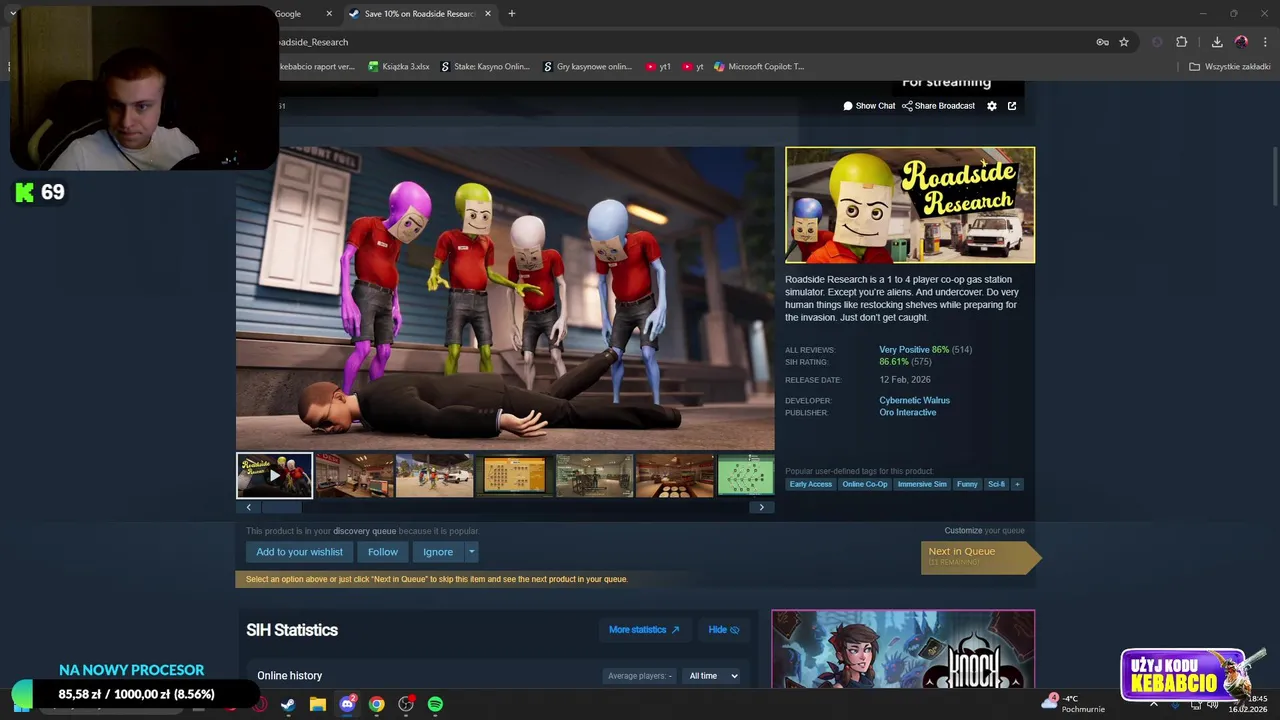Close the Google tab
Viewport: 1280px width, 720px height.
(329, 14)
